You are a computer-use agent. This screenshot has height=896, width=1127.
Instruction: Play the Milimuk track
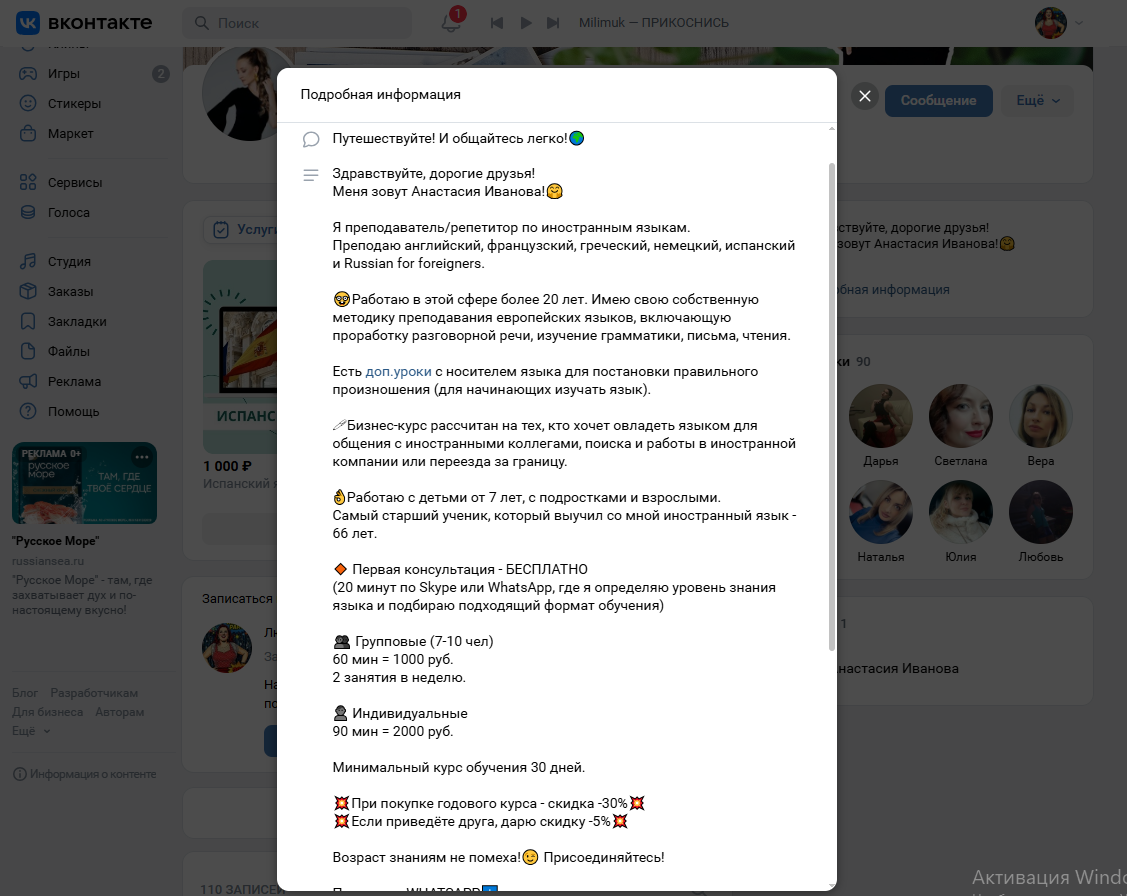tap(525, 23)
